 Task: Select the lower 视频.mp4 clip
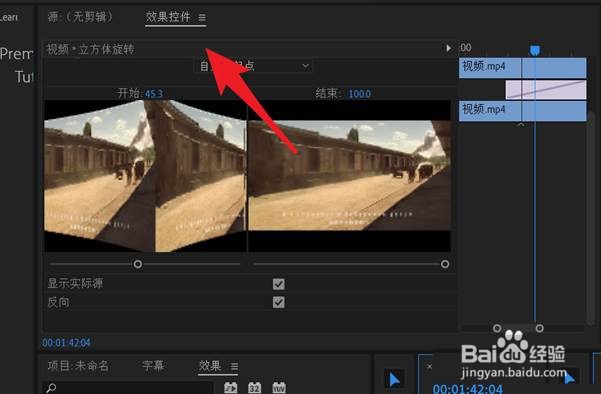(523, 111)
